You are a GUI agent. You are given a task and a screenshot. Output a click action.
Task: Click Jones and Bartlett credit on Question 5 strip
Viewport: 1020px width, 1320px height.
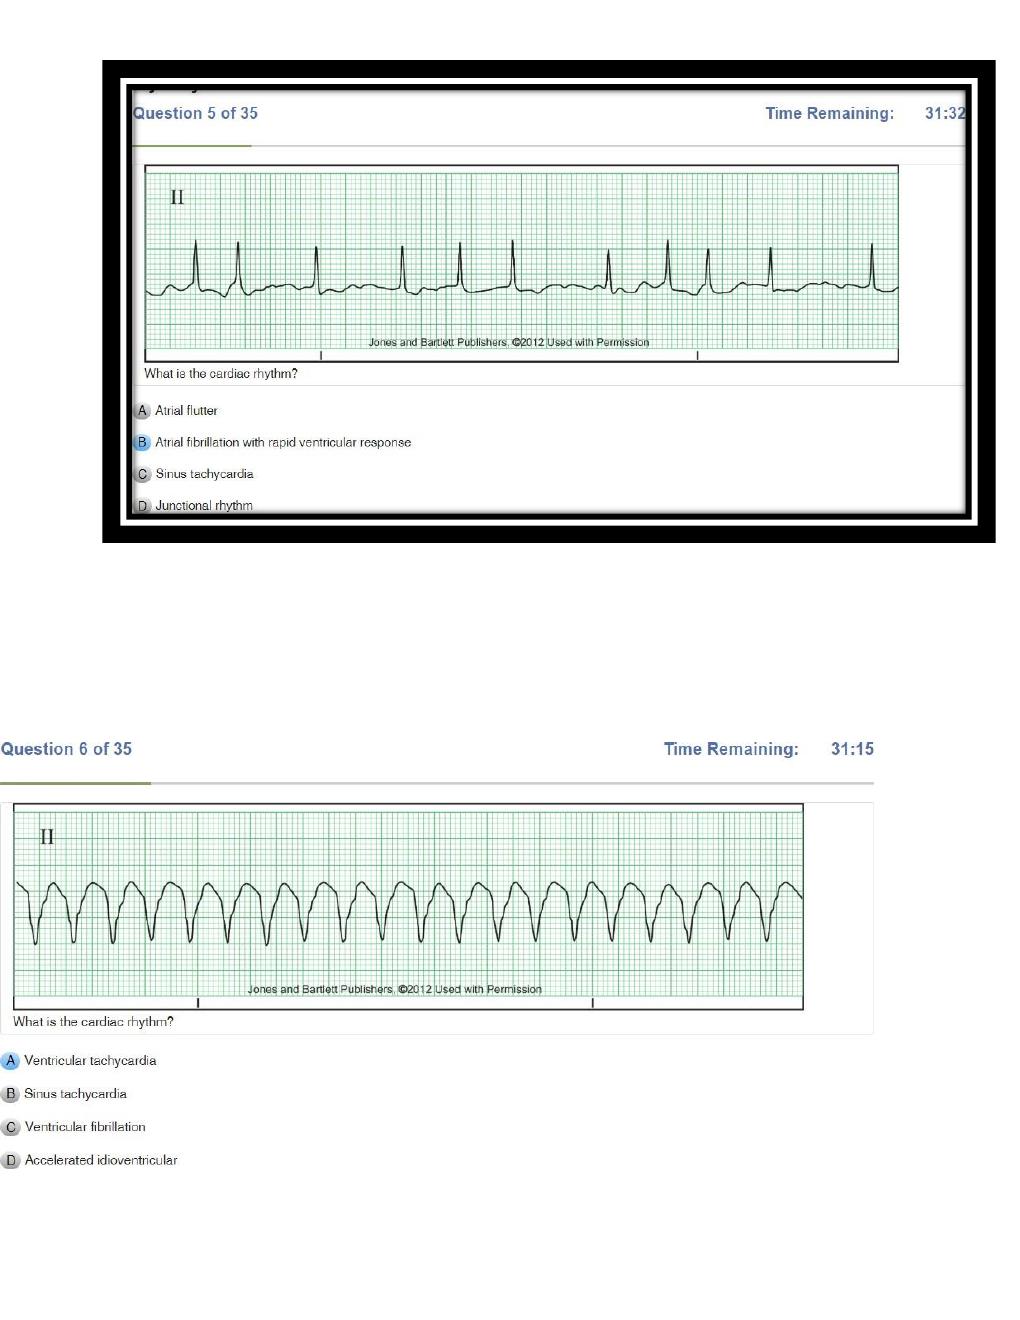[509, 342]
